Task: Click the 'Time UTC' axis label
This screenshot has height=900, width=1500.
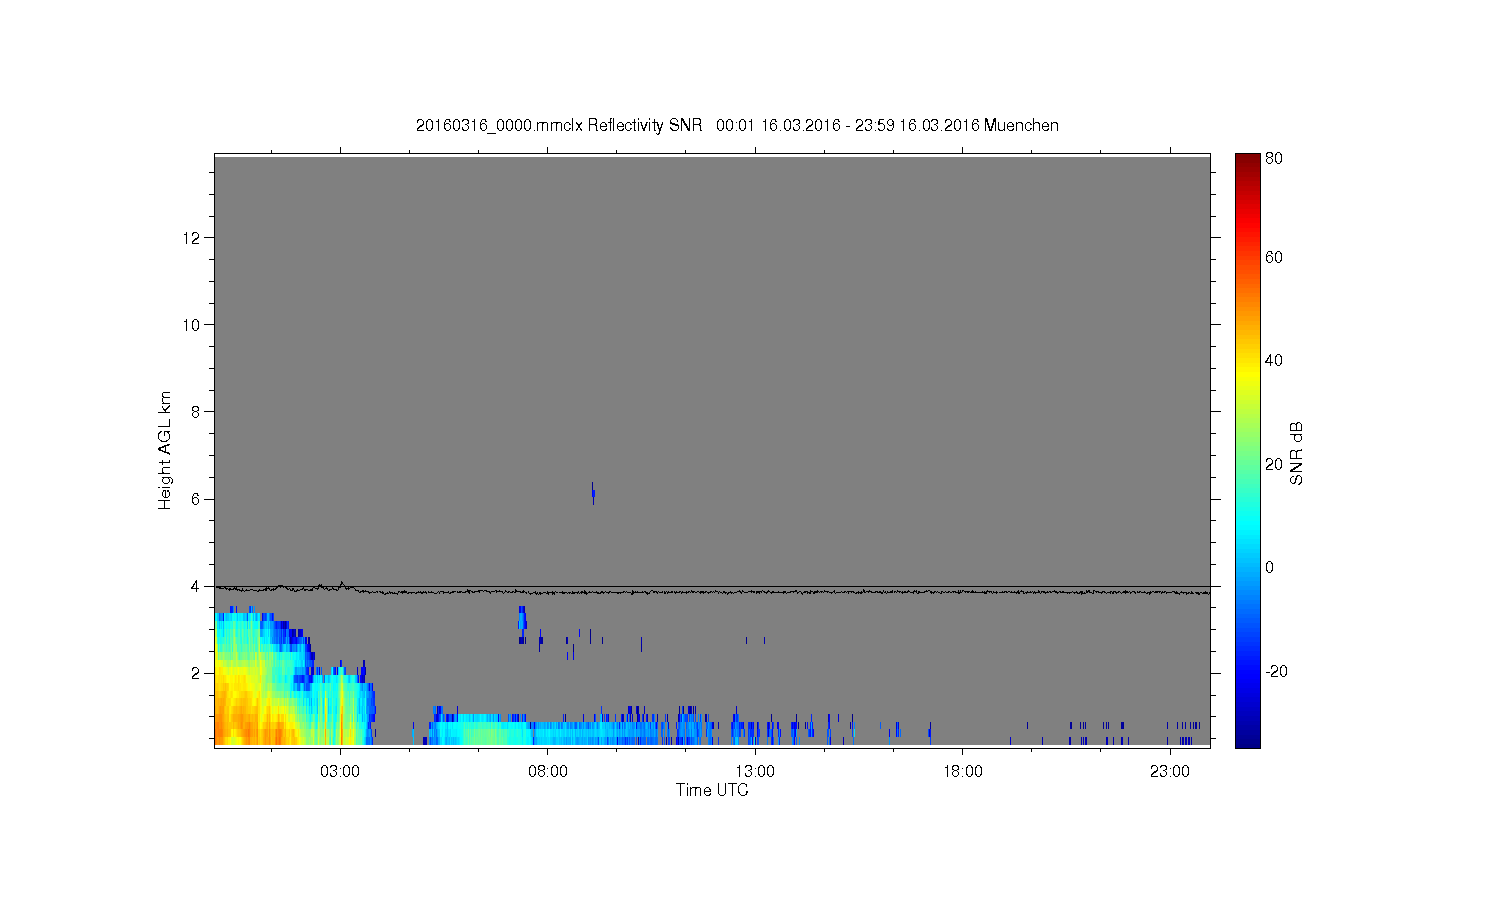Action: pyautogui.click(x=712, y=790)
